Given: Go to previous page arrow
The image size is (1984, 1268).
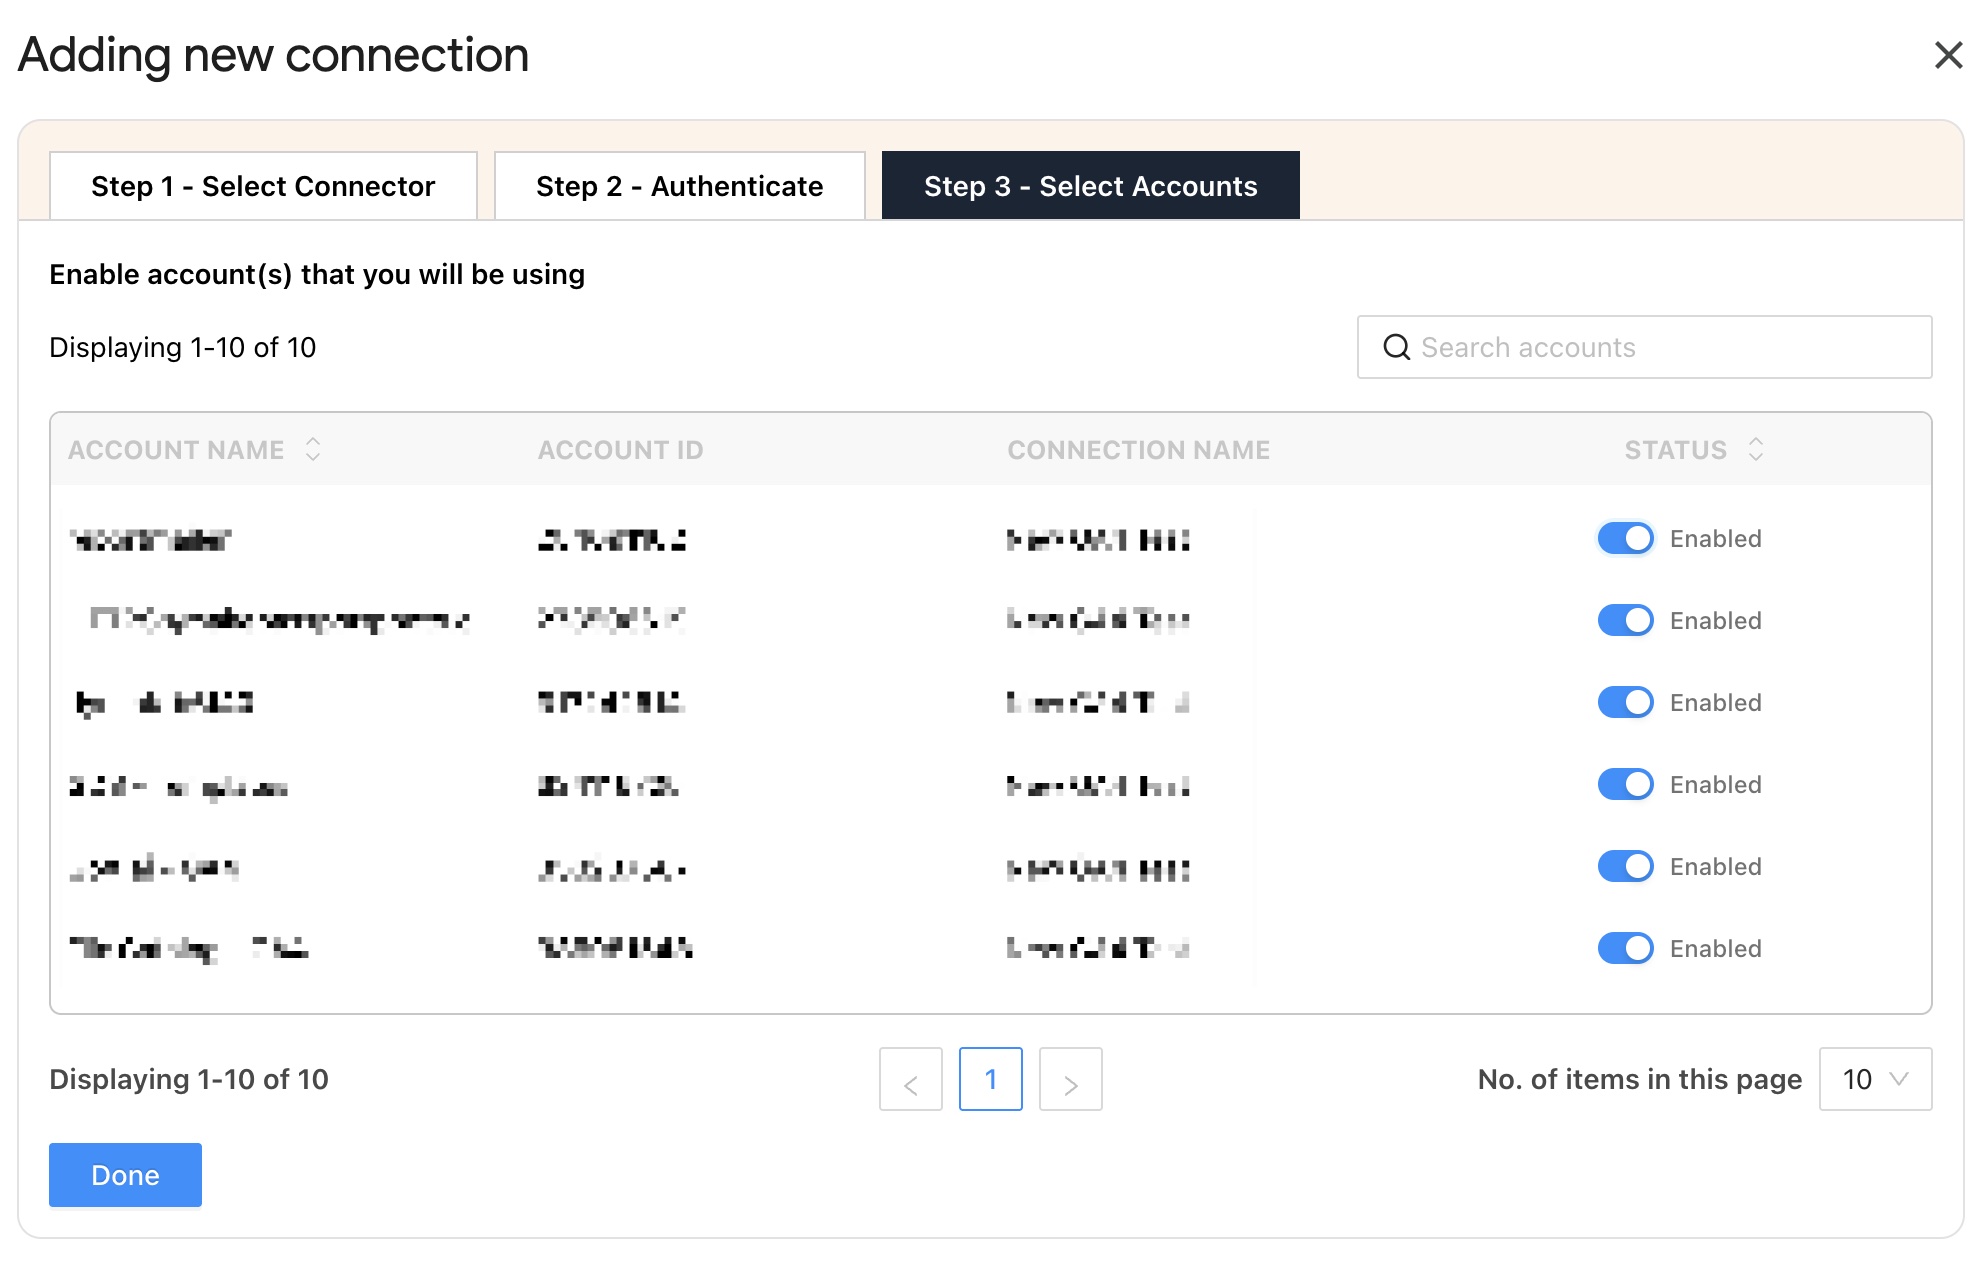Looking at the screenshot, I should pos(910,1079).
